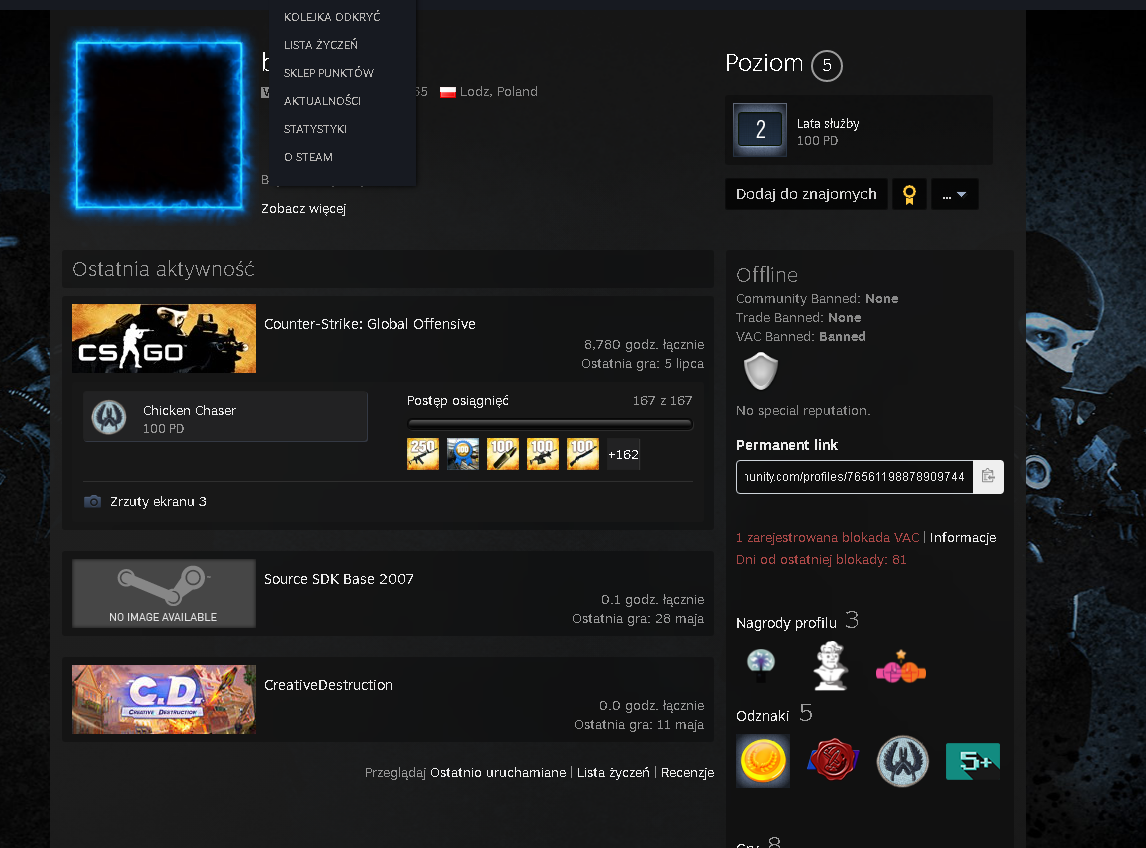Click the permanent link text field
1146x848 pixels.
pyautogui.click(x=854, y=477)
